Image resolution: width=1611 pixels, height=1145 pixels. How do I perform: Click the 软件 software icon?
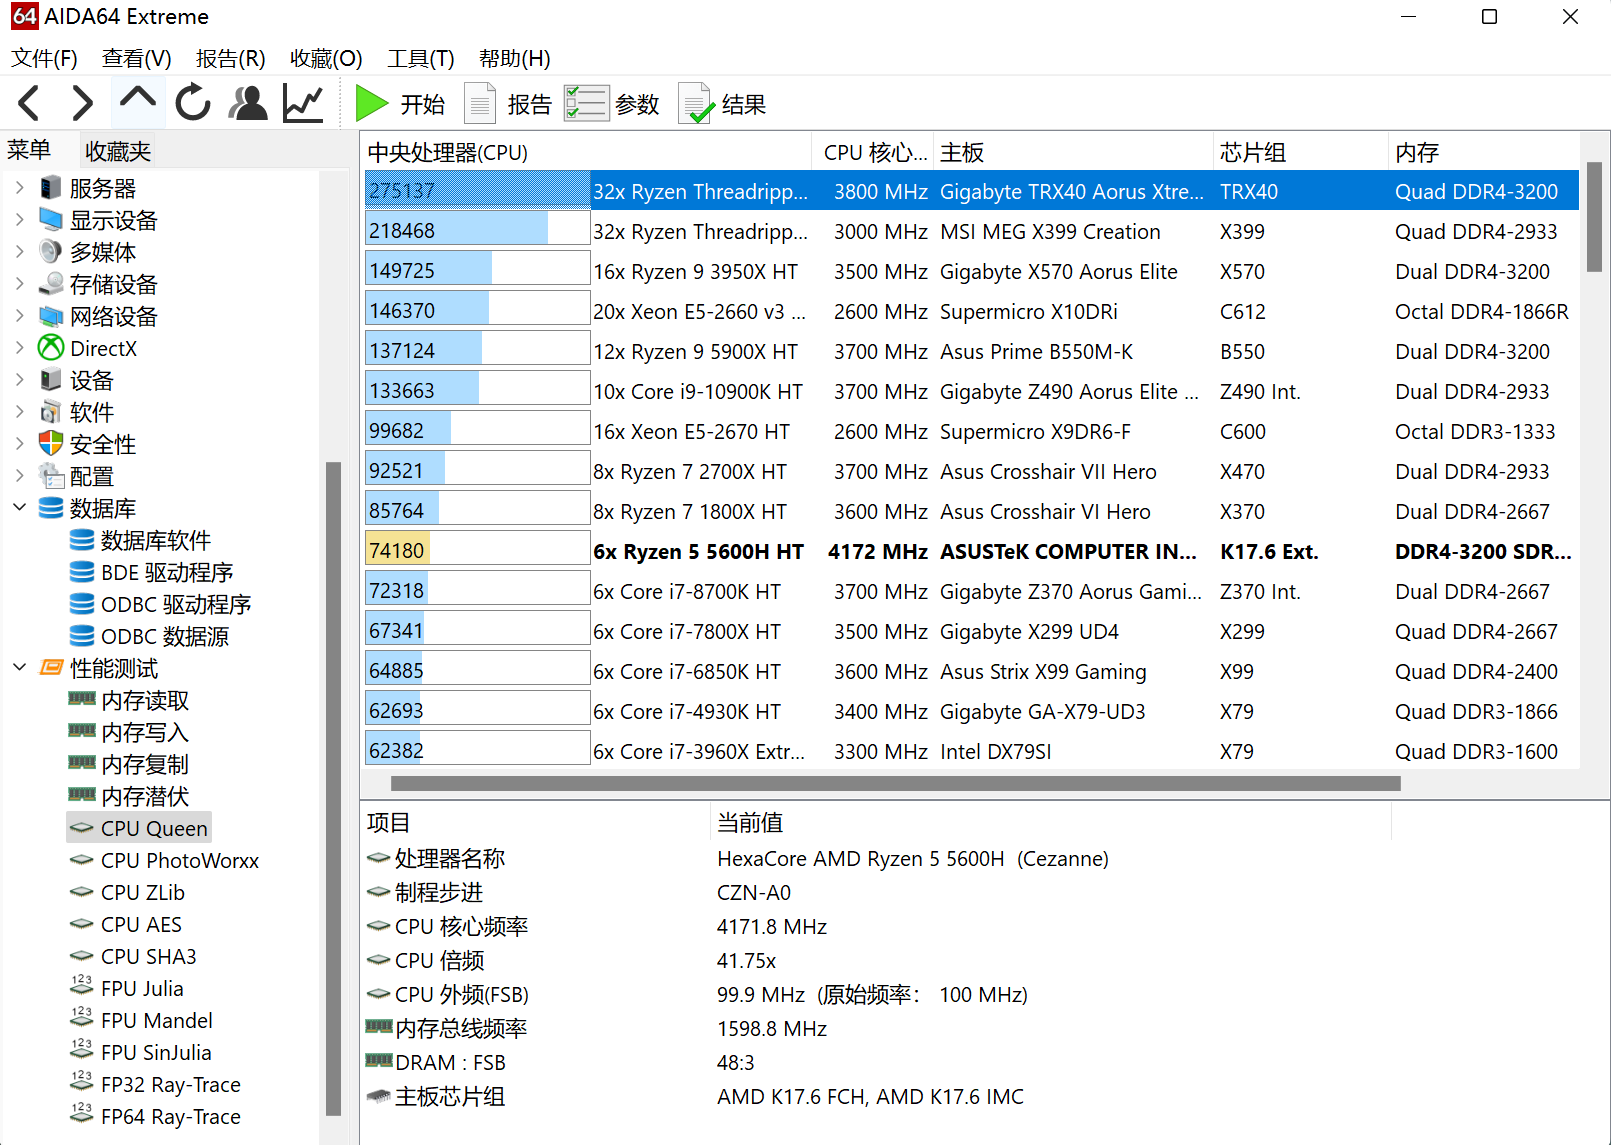point(51,412)
